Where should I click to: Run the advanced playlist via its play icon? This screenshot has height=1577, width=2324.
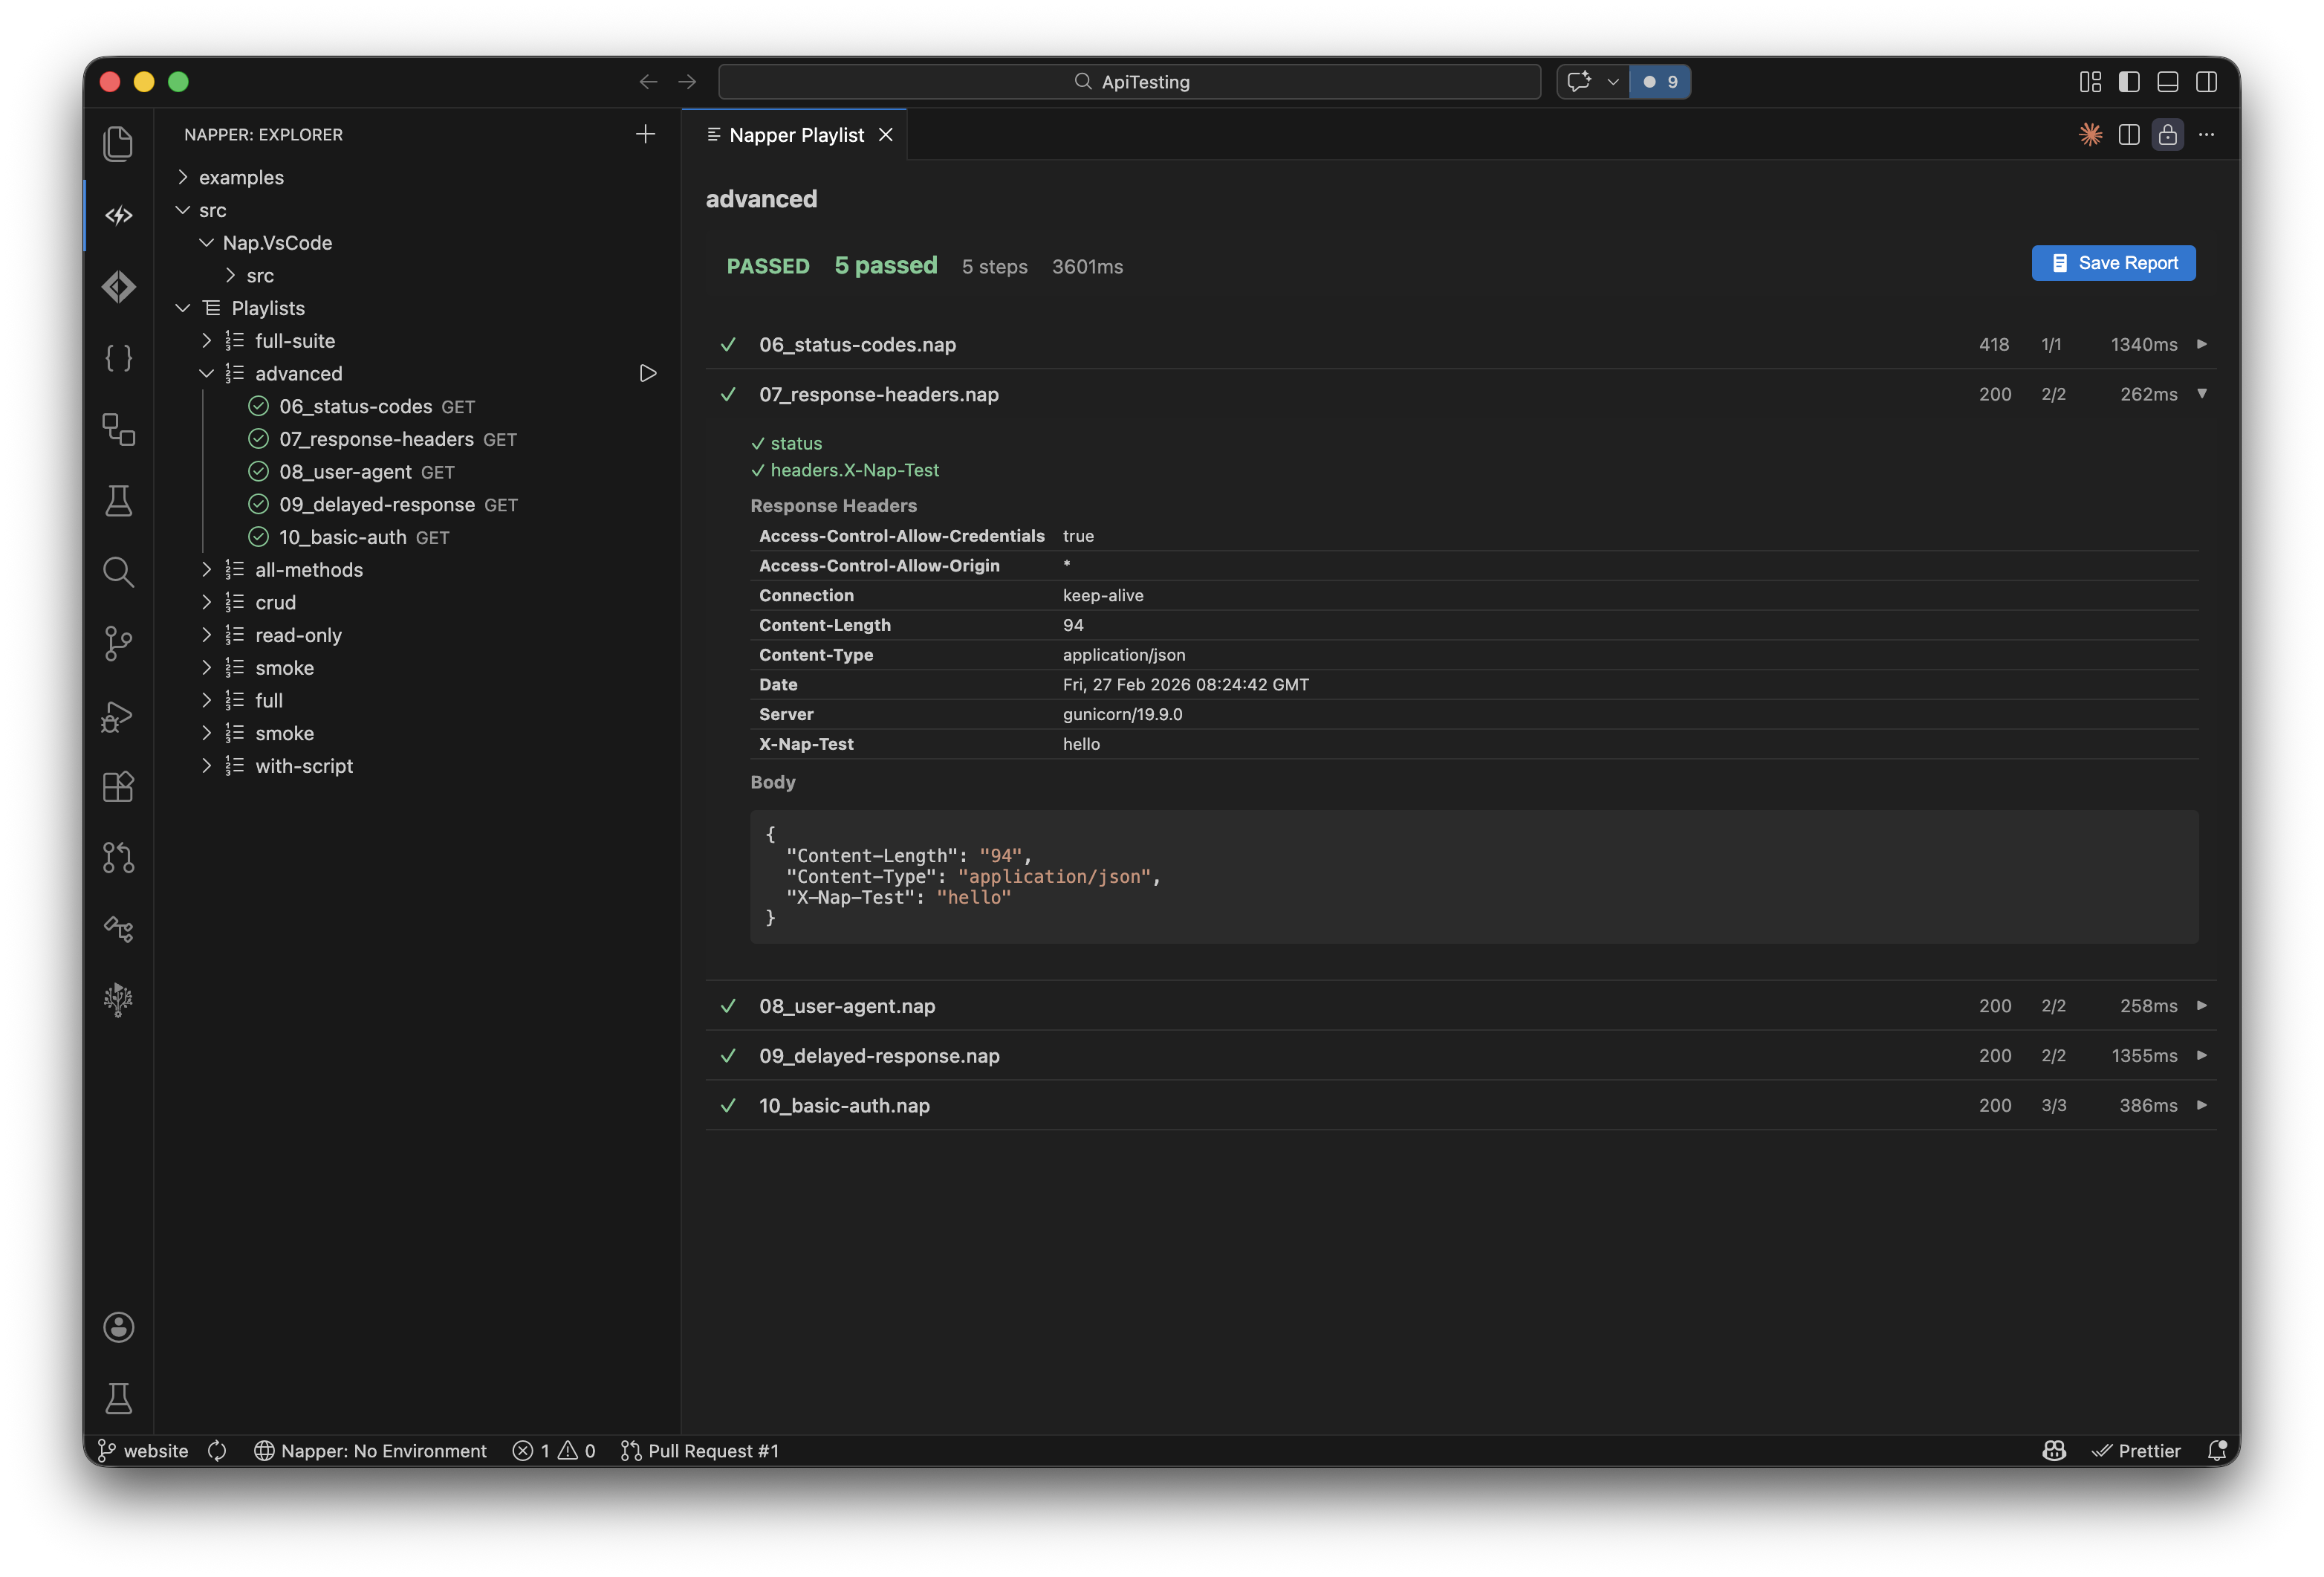pyautogui.click(x=648, y=373)
